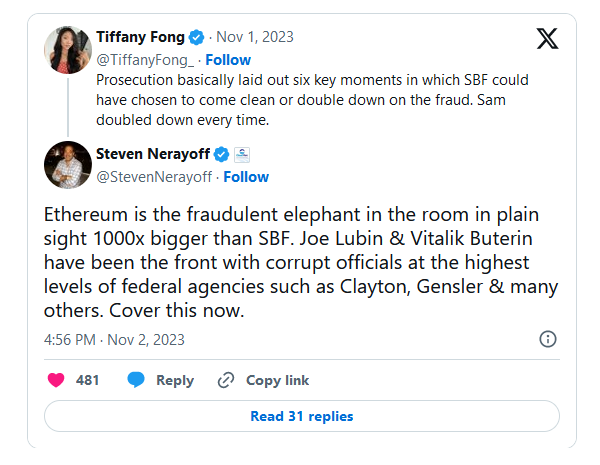Image resolution: width=600 pixels, height=465 pixels.
Task: Click the copy link chain icon
Action: point(226,380)
